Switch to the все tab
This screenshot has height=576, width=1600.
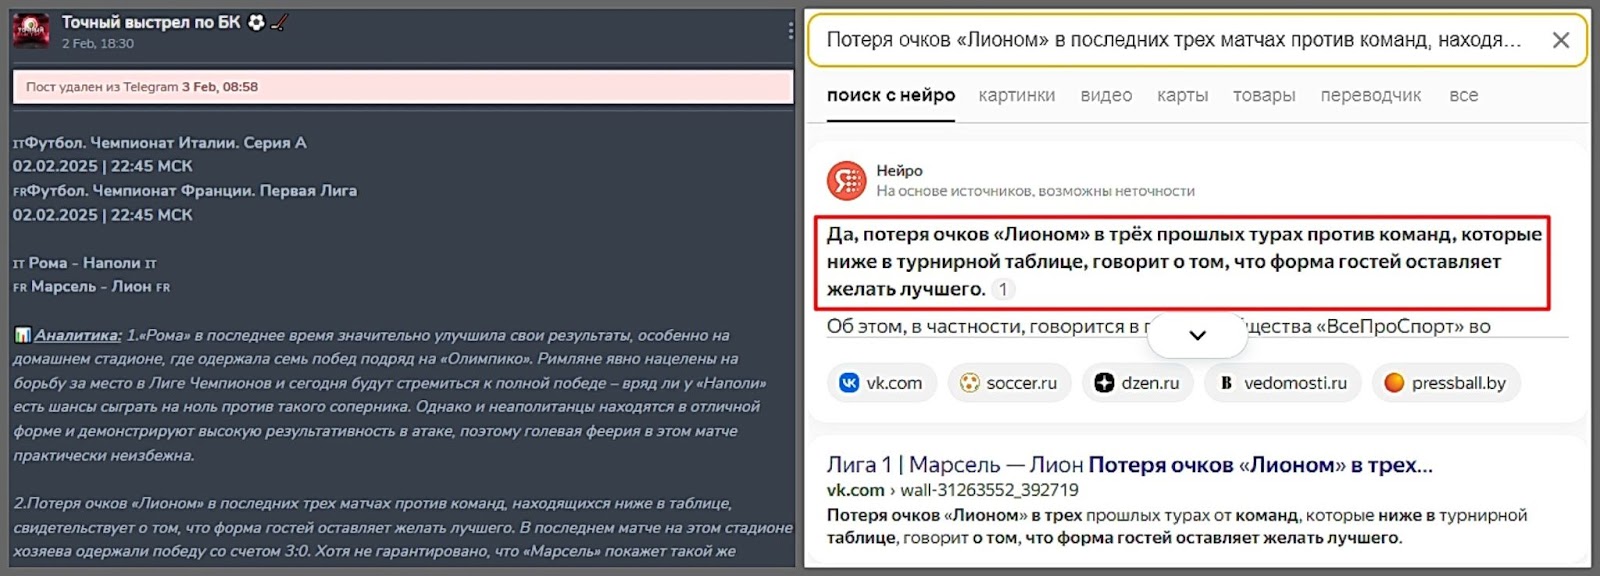(x=1464, y=96)
